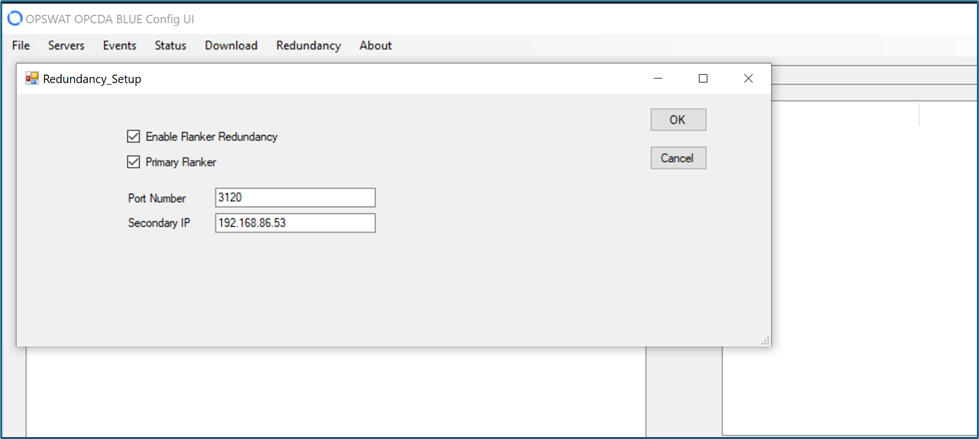Click the dialog's bottom-right resize grip
Image resolution: width=979 pixels, height=439 pixels.
[765, 340]
